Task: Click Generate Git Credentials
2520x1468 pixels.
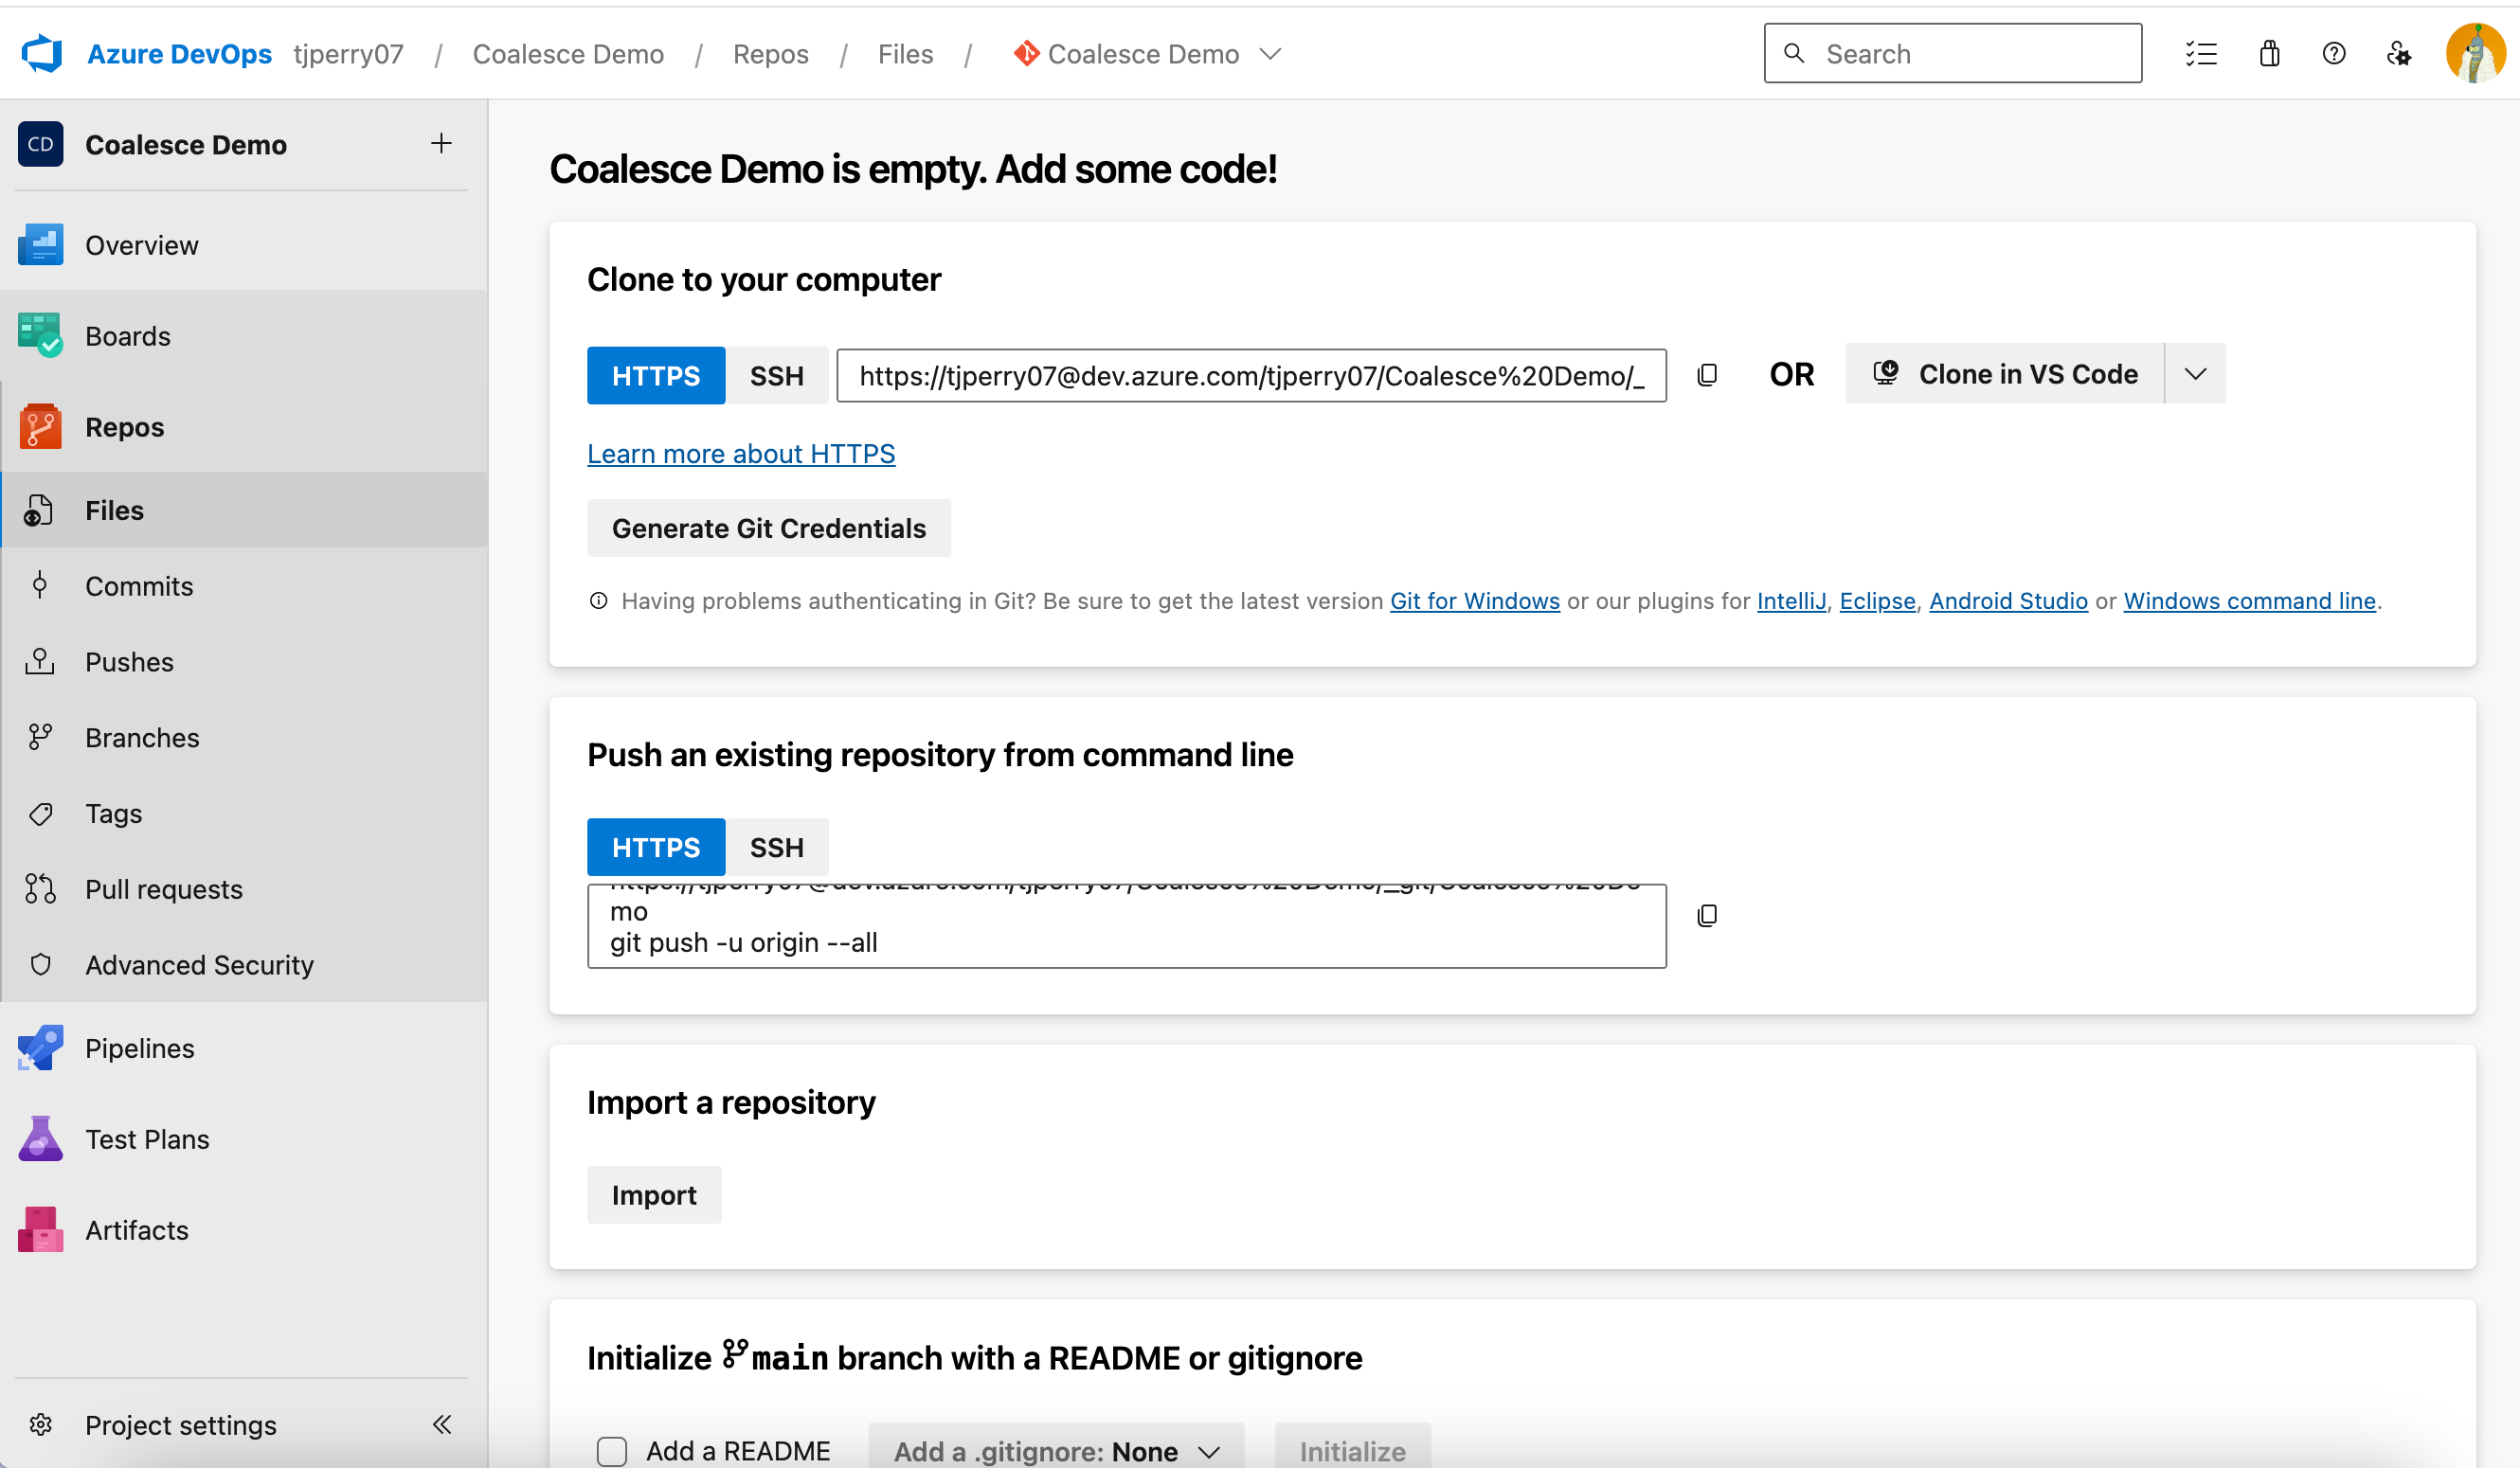Action: (768, 528)
